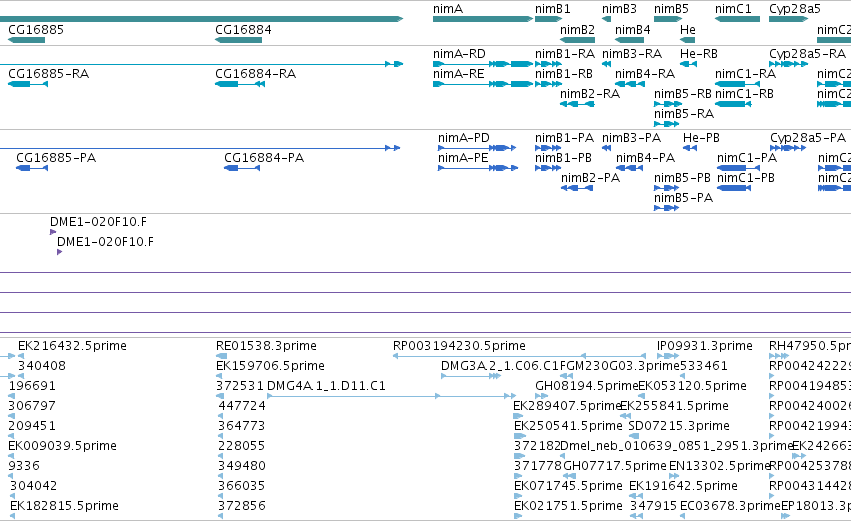This screenshot has height=521, width=851.
Task: Click the nimB4-PA protein label
Action: point(645,158)
